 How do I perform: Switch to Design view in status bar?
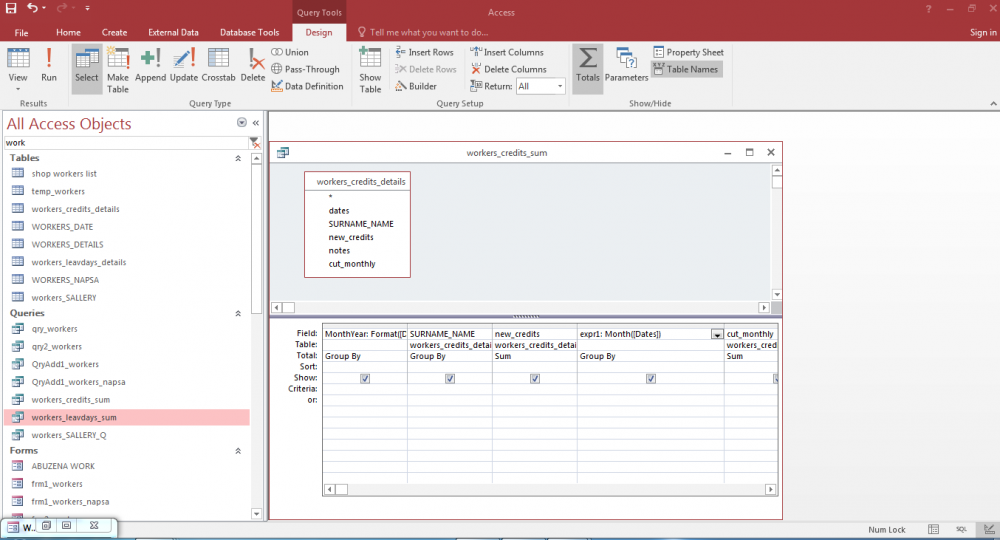(x=989, y=529)
